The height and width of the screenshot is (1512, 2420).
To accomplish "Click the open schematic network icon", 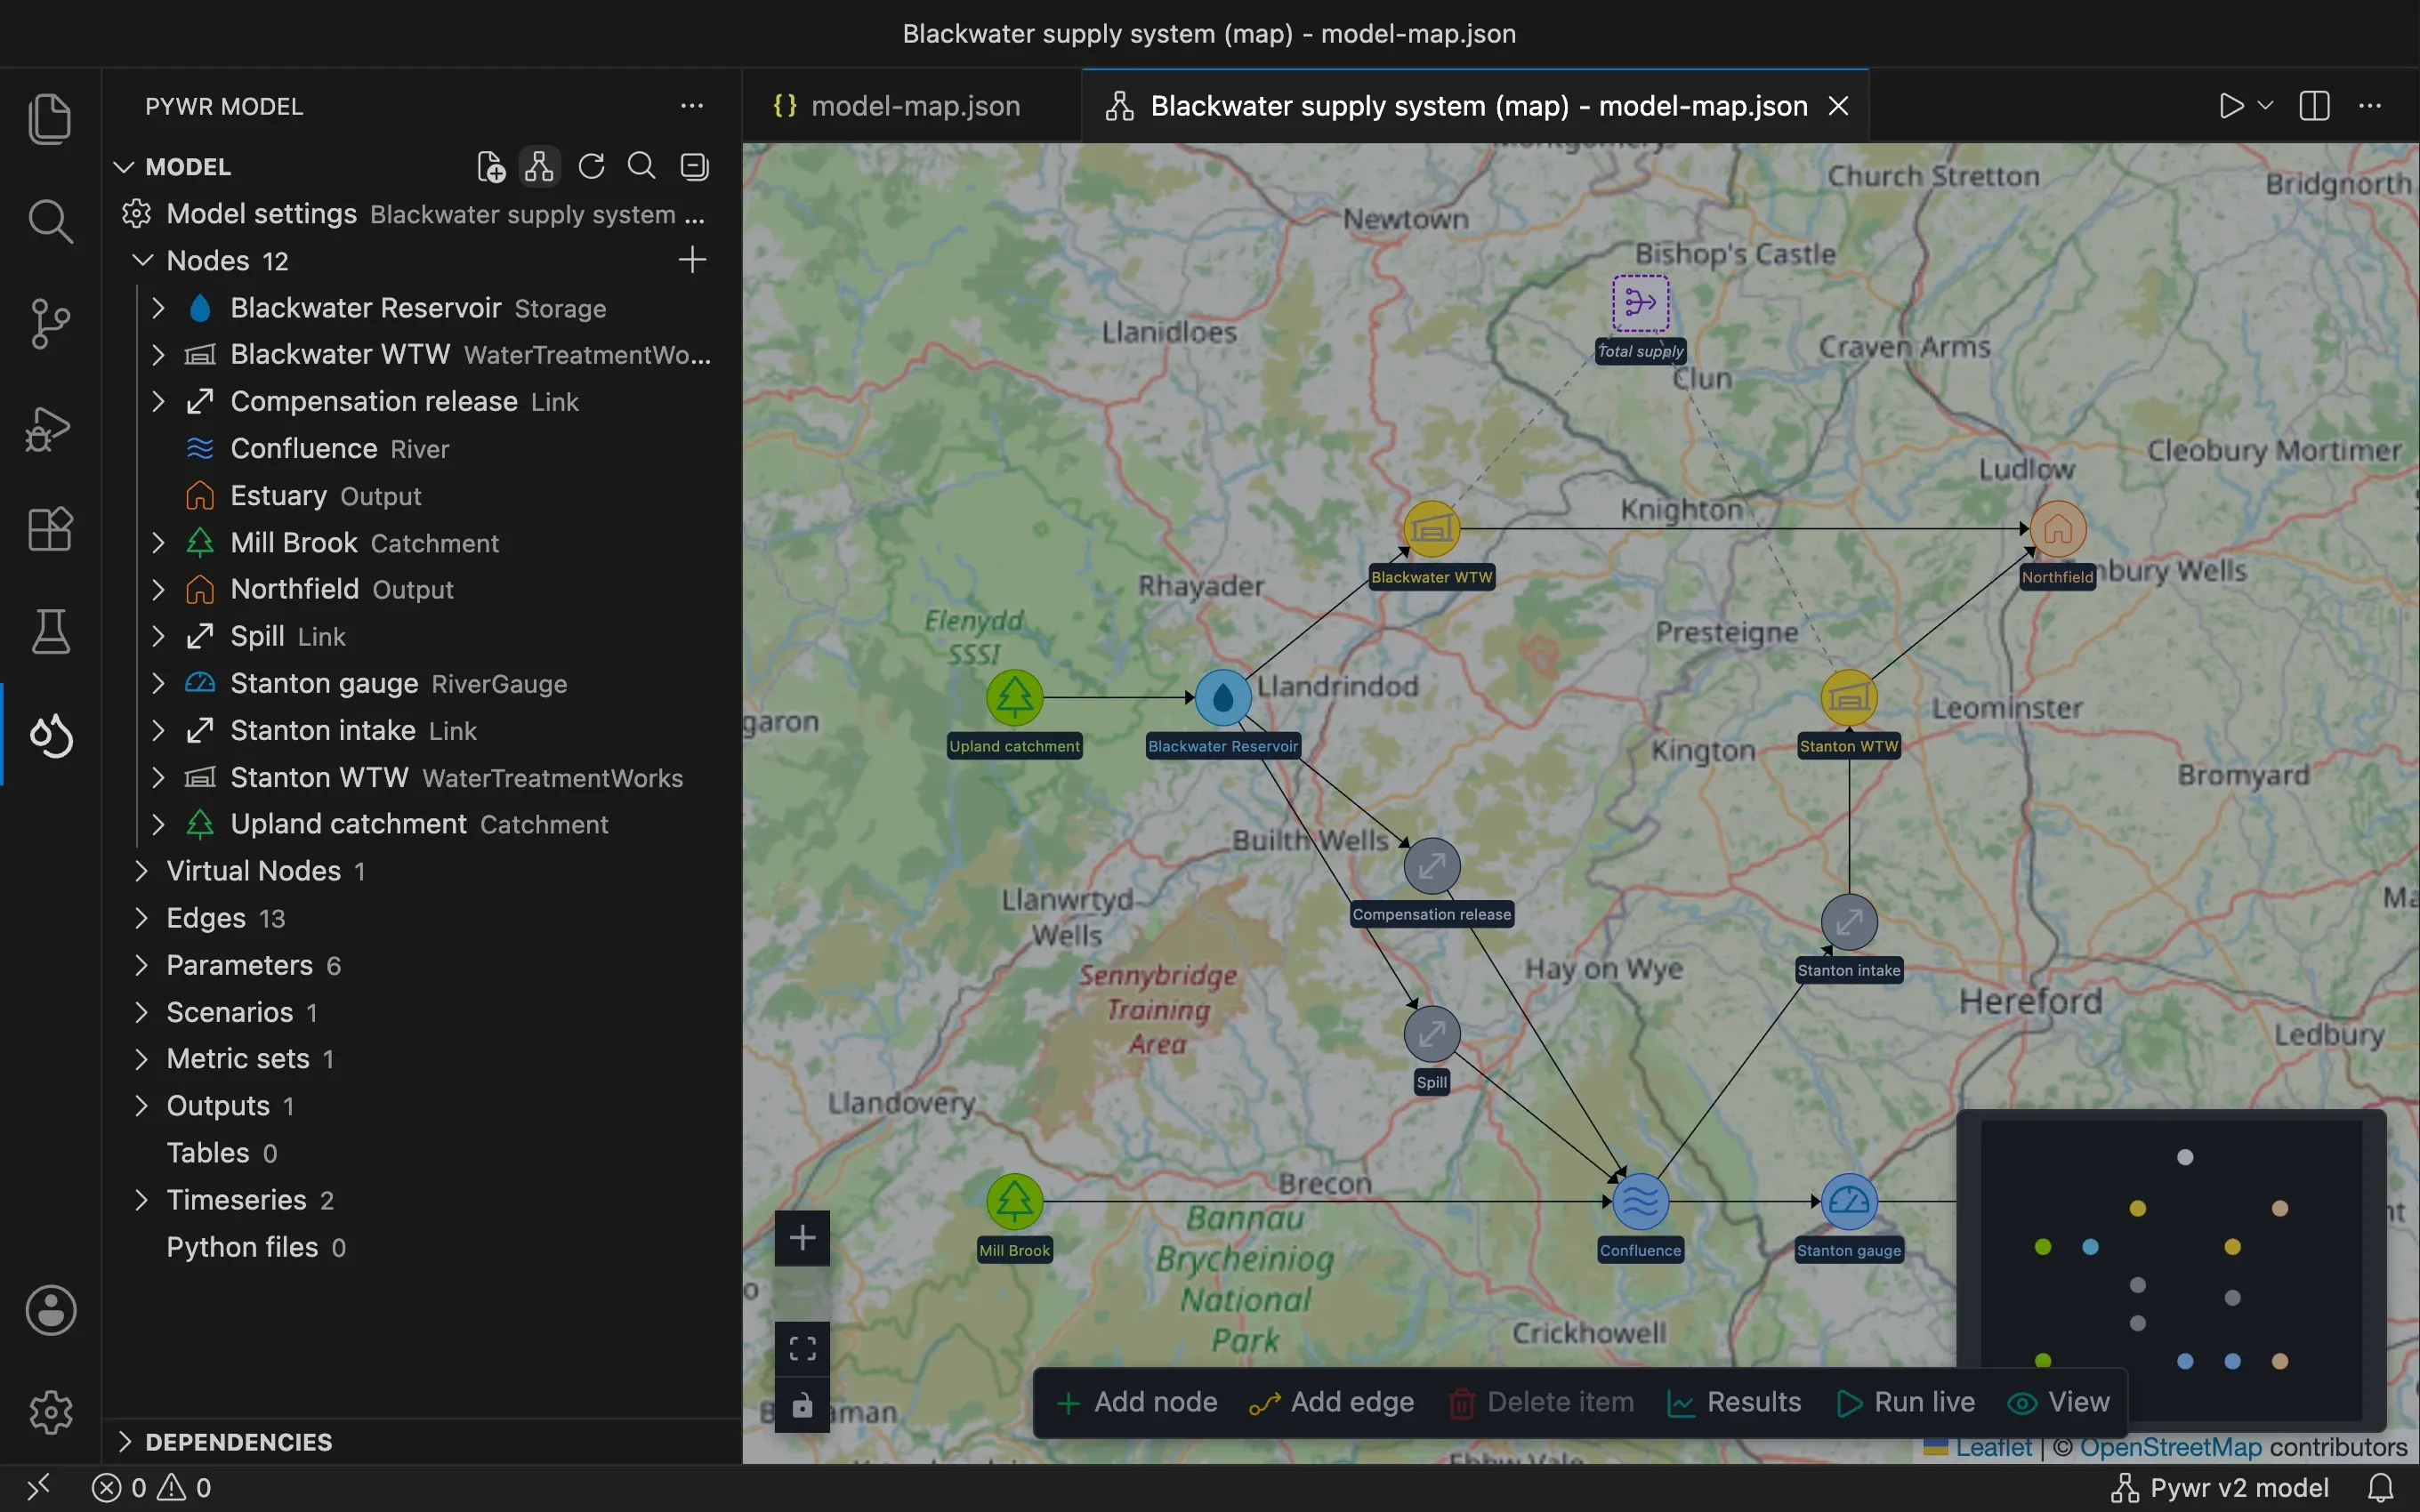I will pos(540,166).
